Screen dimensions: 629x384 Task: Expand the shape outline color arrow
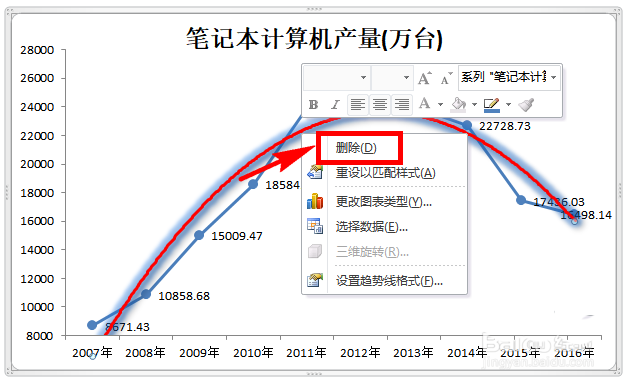pyautogui.click(x=508, y=105)
